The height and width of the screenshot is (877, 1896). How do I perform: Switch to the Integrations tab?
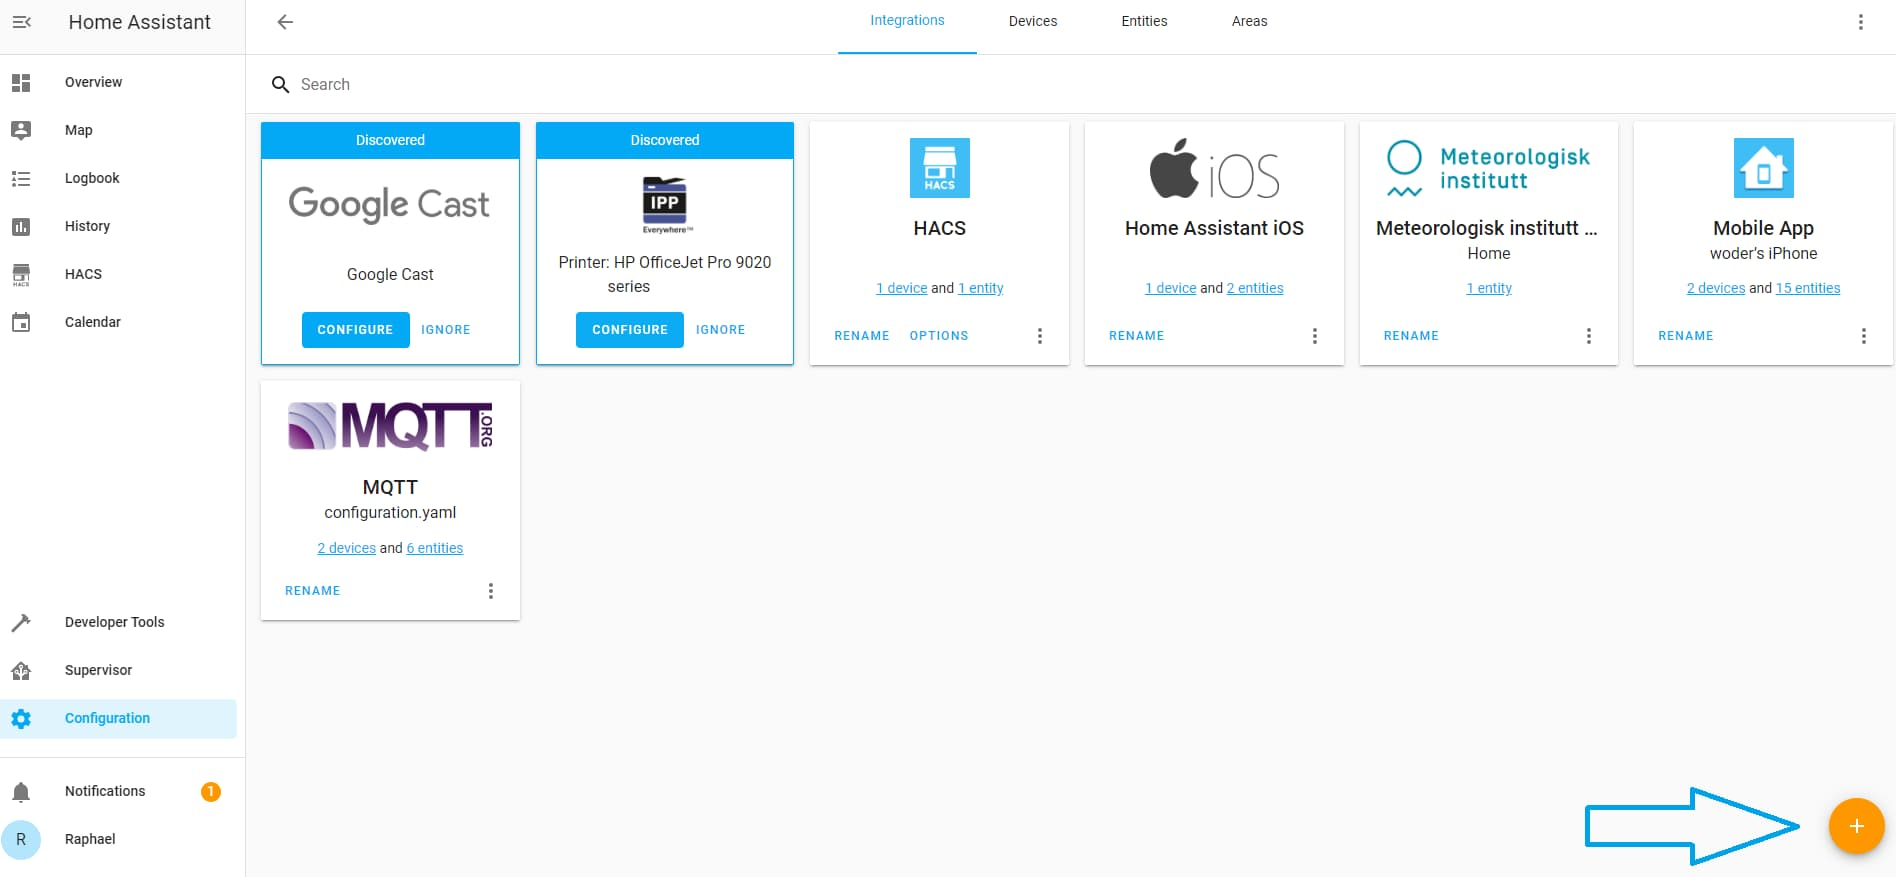click(907, 21)
